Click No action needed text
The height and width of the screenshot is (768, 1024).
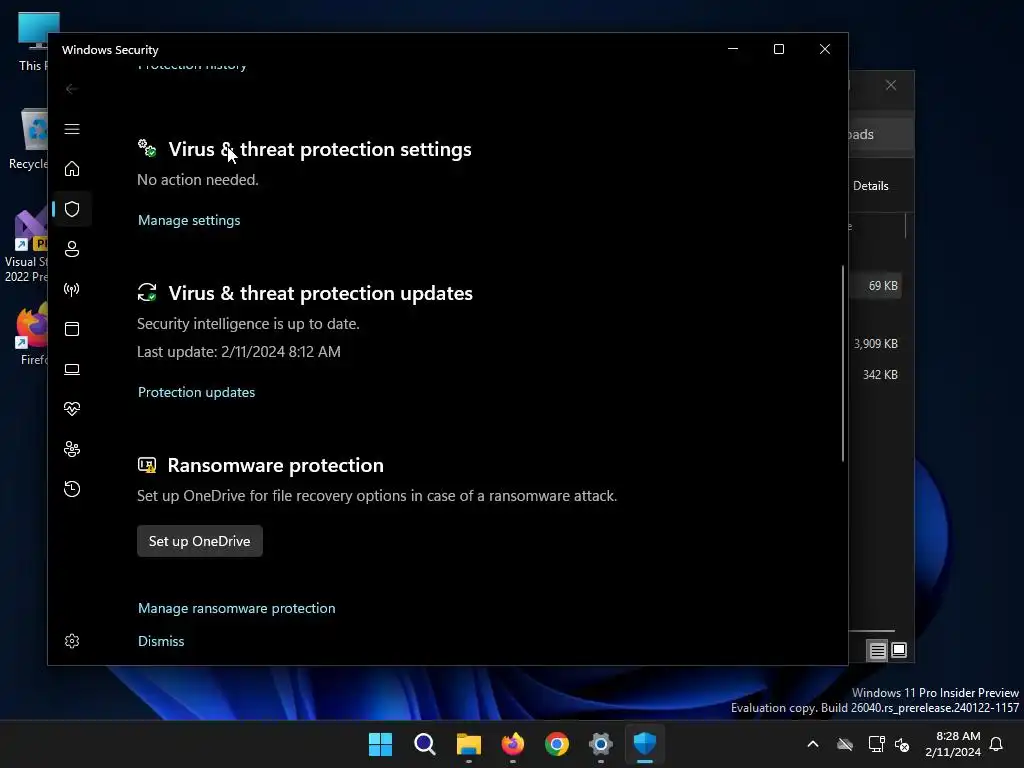[198, 180]
